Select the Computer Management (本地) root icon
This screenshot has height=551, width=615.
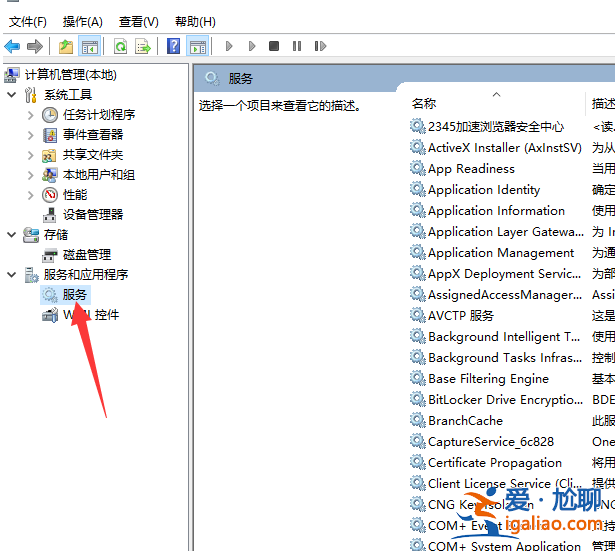coord(12,75)
